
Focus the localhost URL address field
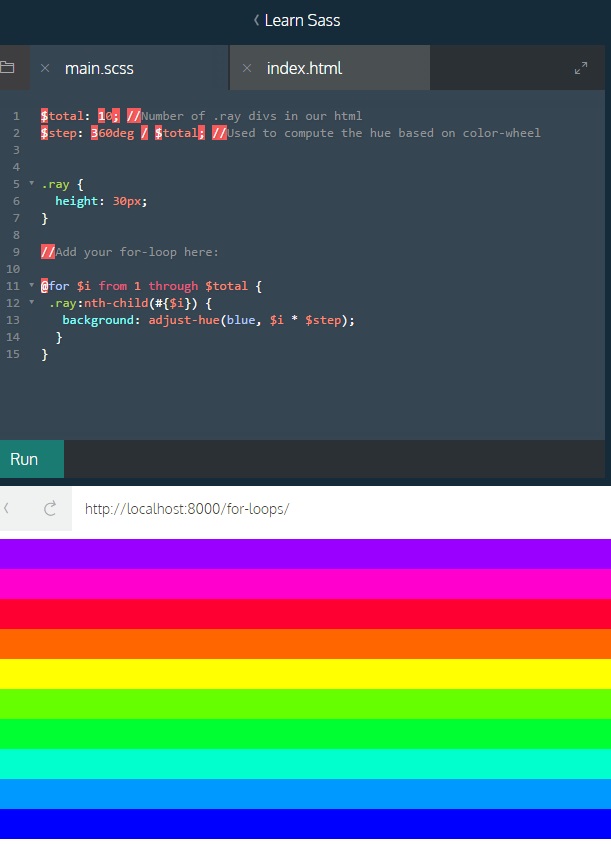[341, 509]
